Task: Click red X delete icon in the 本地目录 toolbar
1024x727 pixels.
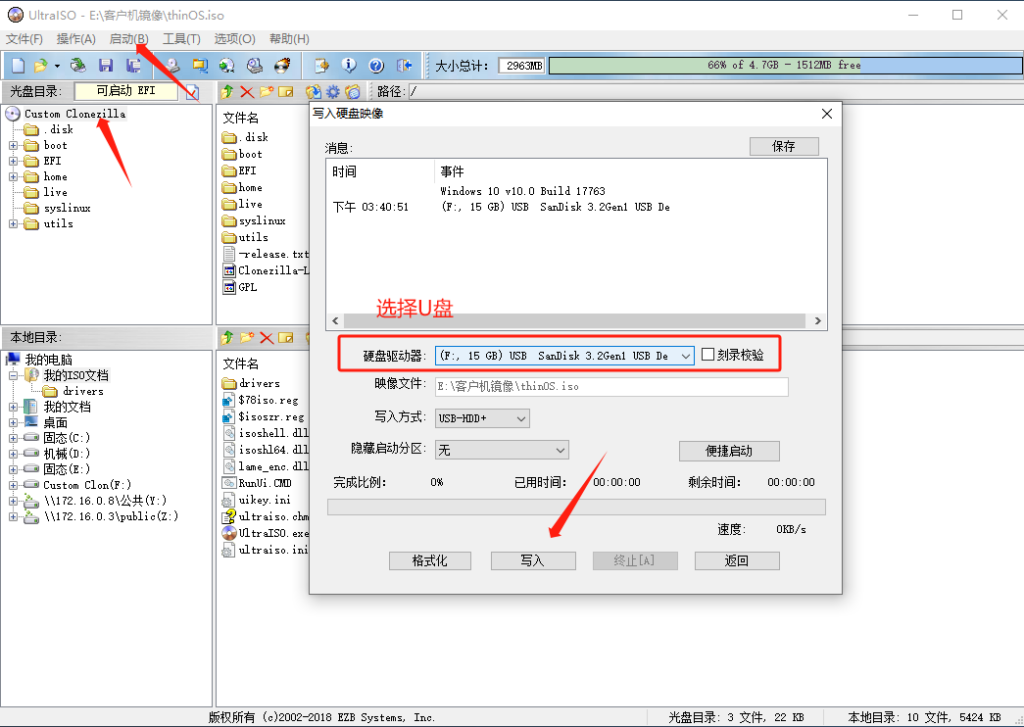Action: tap(266, 337)
